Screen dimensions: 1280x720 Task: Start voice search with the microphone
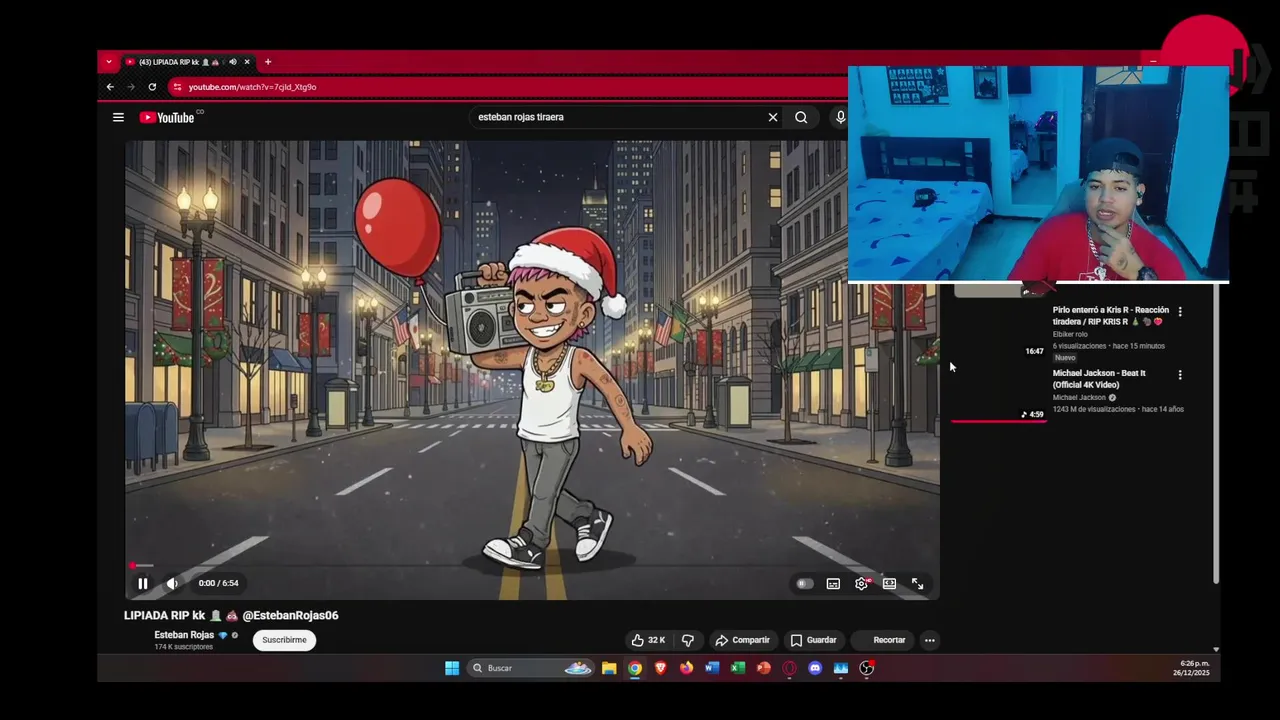pos(840,117)
